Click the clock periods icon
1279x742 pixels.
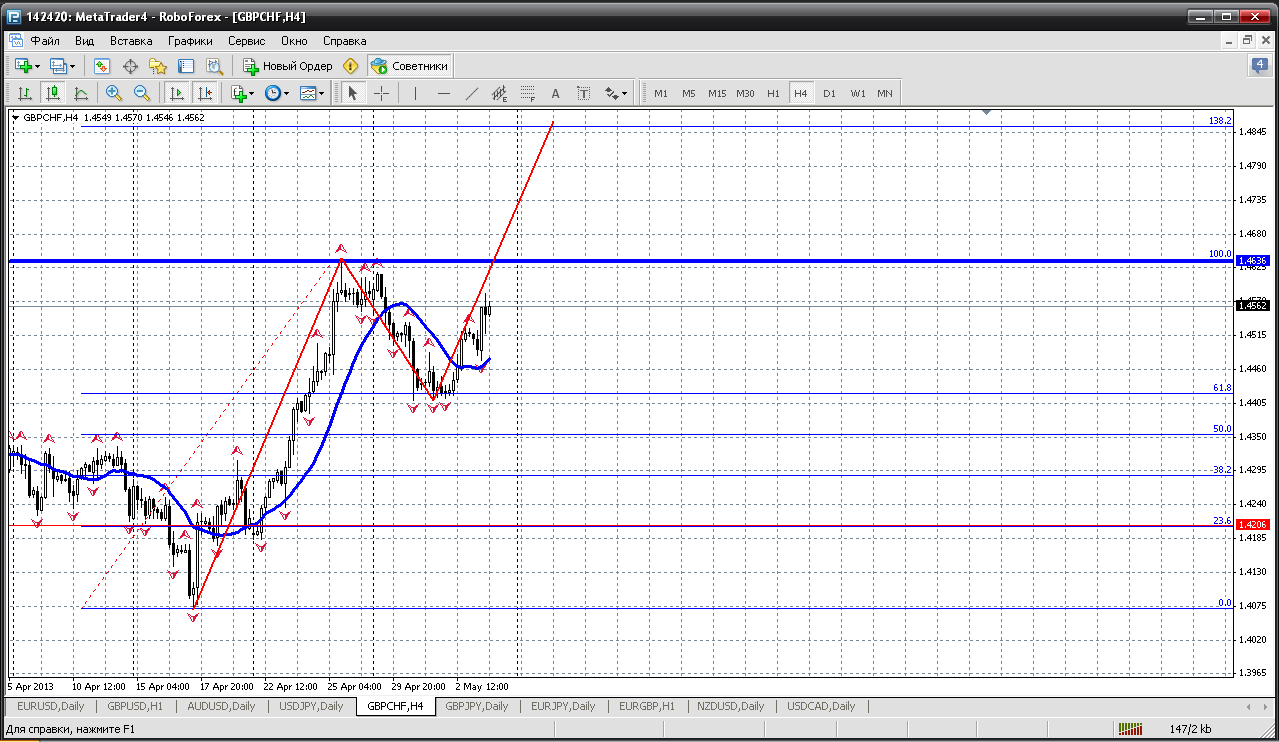[272, 93]
